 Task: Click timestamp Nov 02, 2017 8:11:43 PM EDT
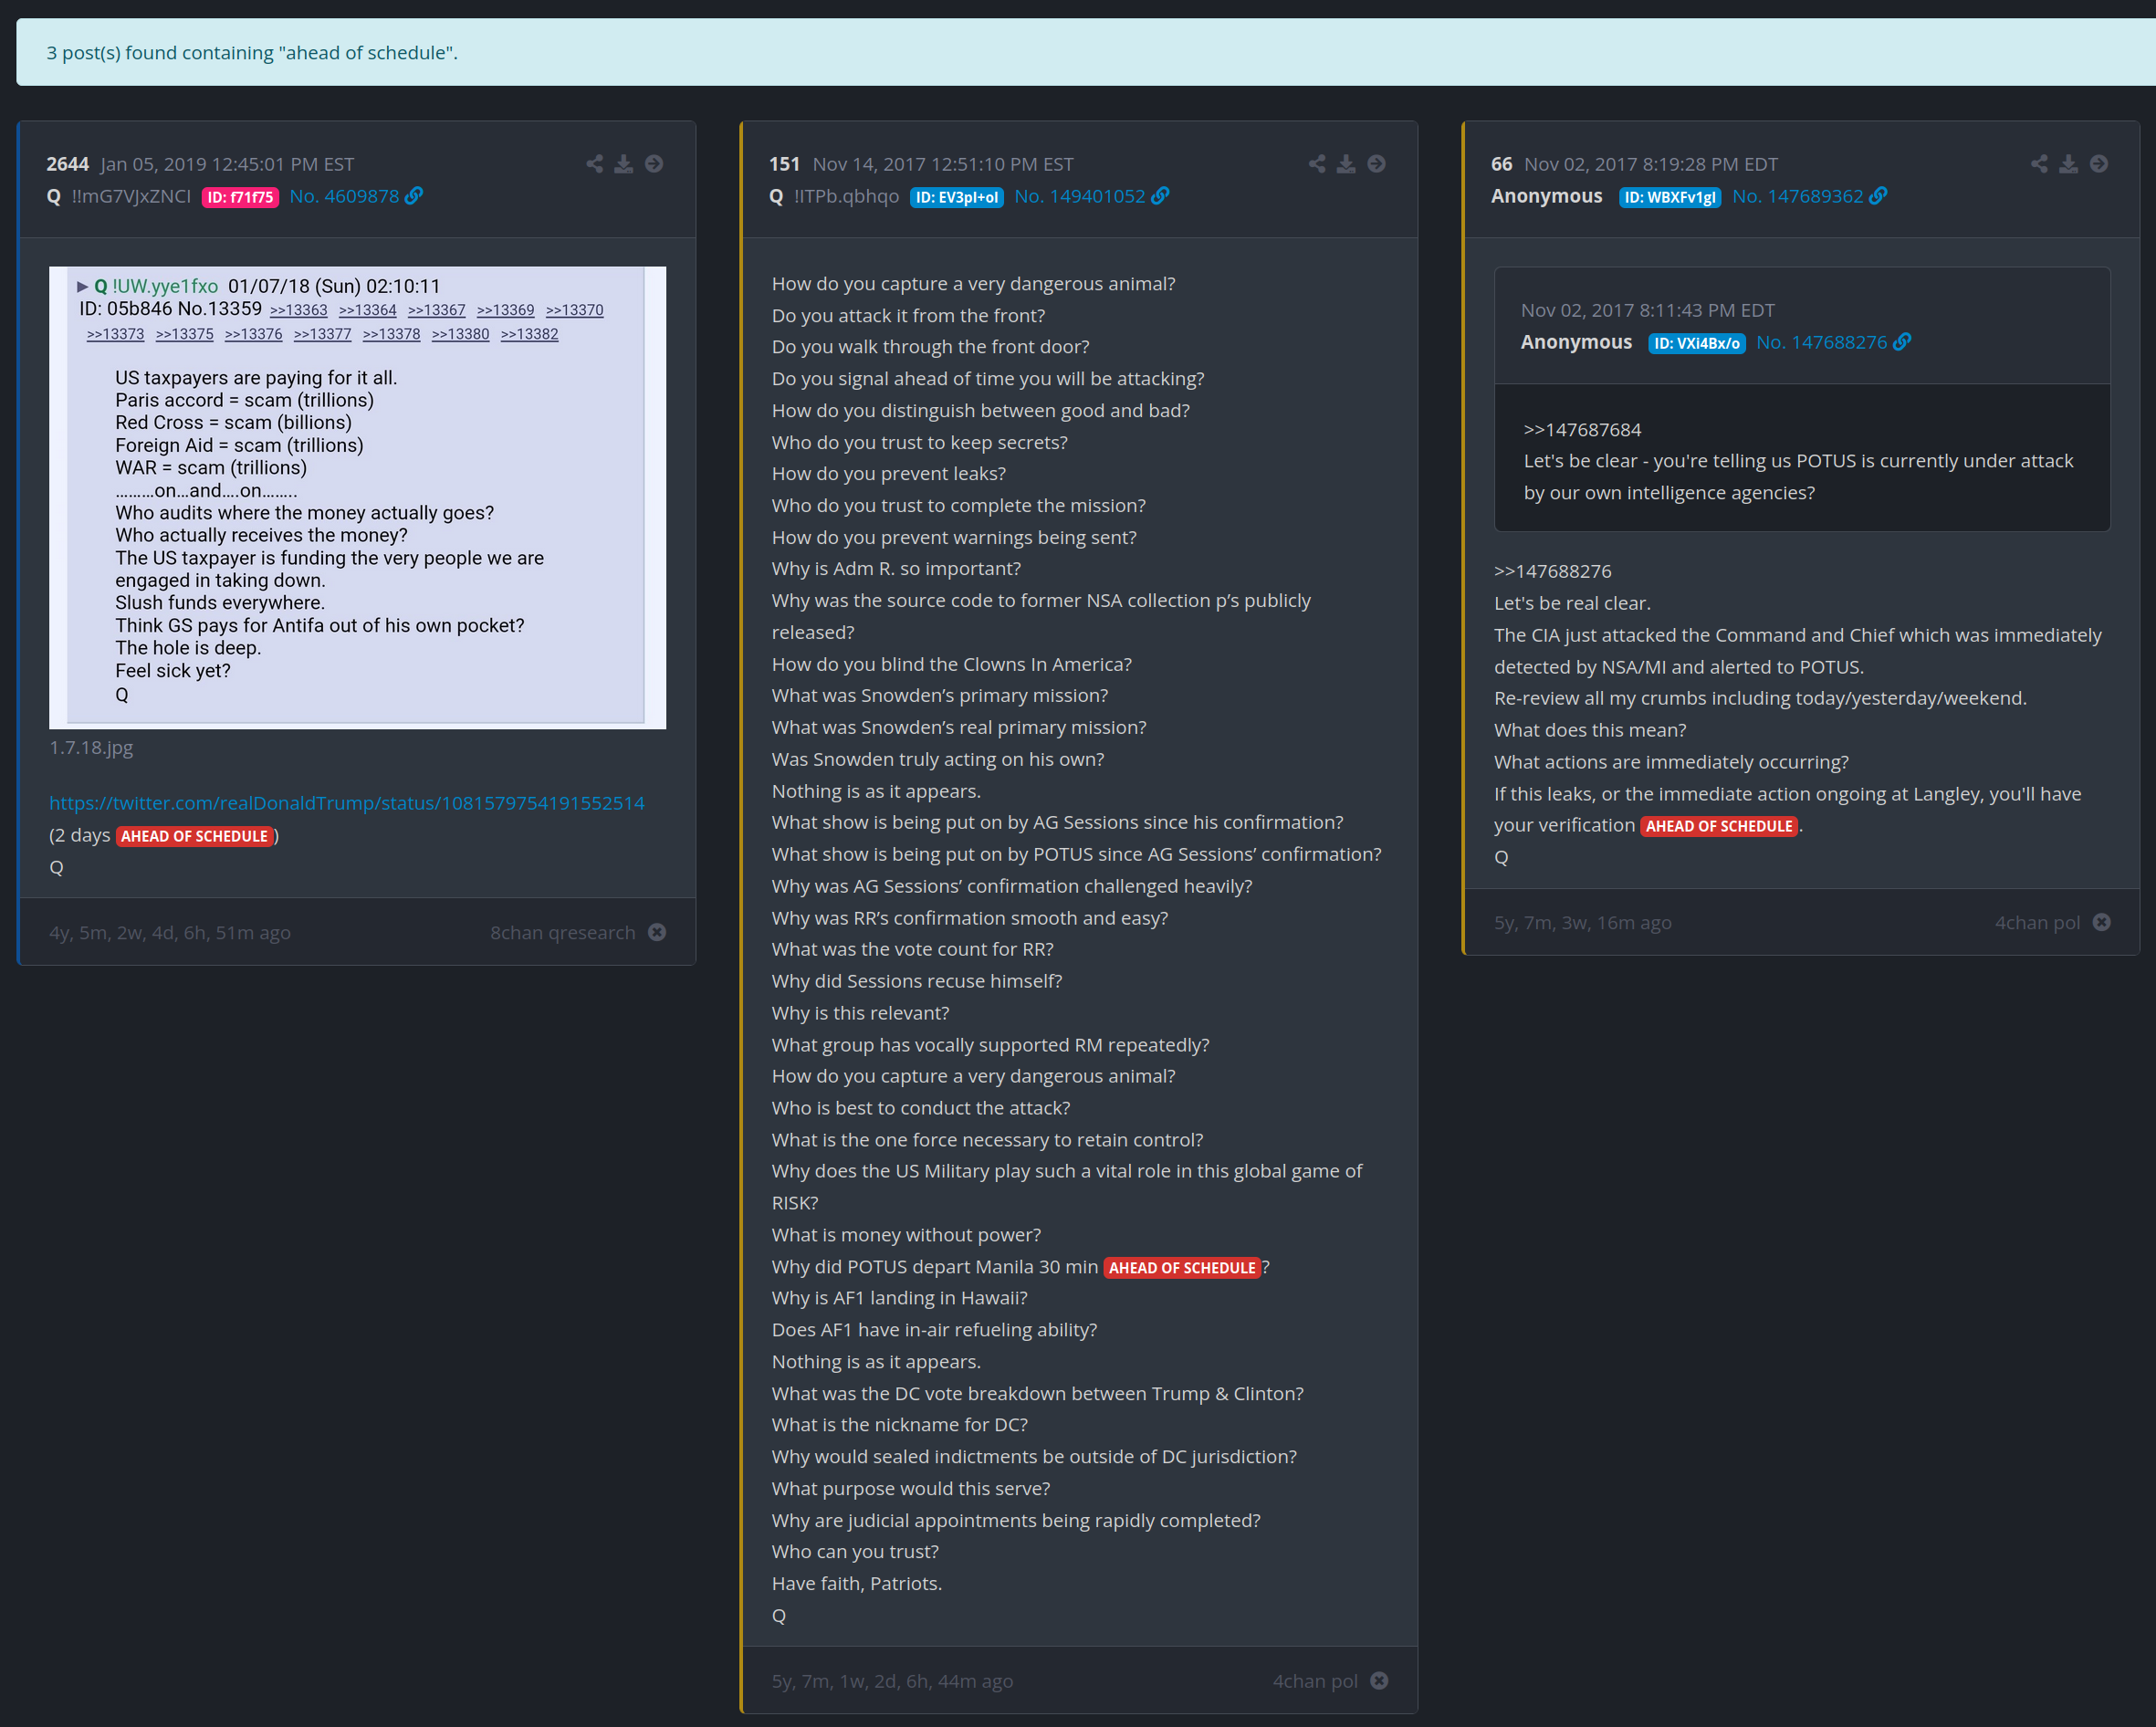pos(1648,310)
